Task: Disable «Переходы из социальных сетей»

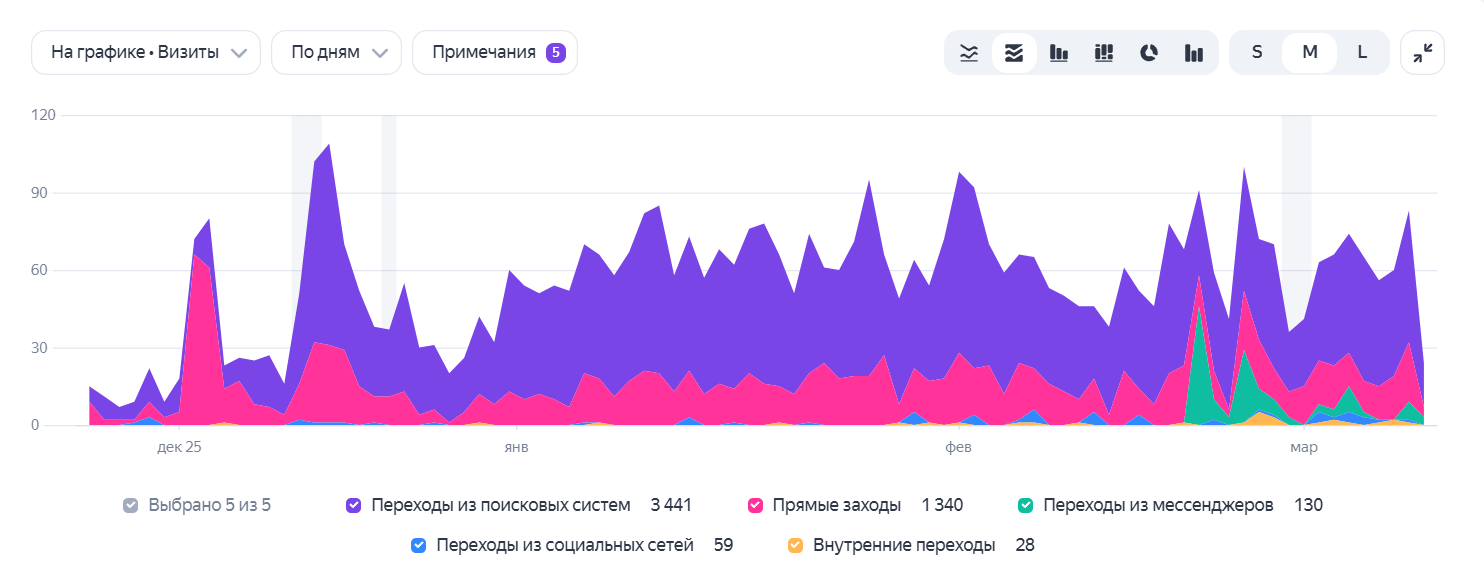Action: coord(419,545)
